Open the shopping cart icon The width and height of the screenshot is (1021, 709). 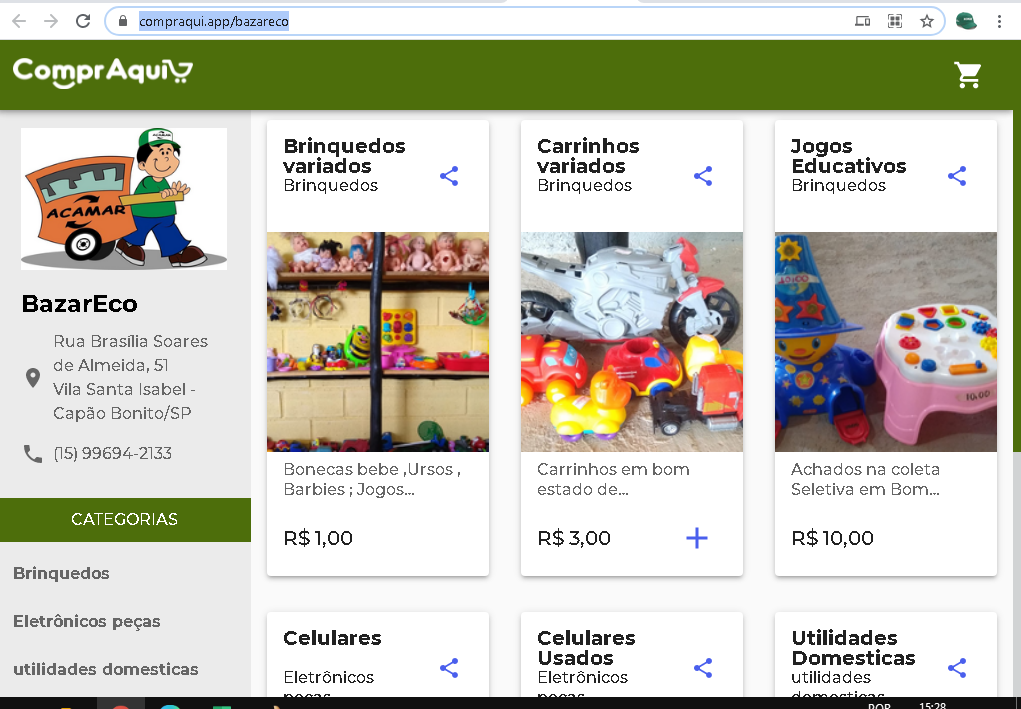click(967, 75)
